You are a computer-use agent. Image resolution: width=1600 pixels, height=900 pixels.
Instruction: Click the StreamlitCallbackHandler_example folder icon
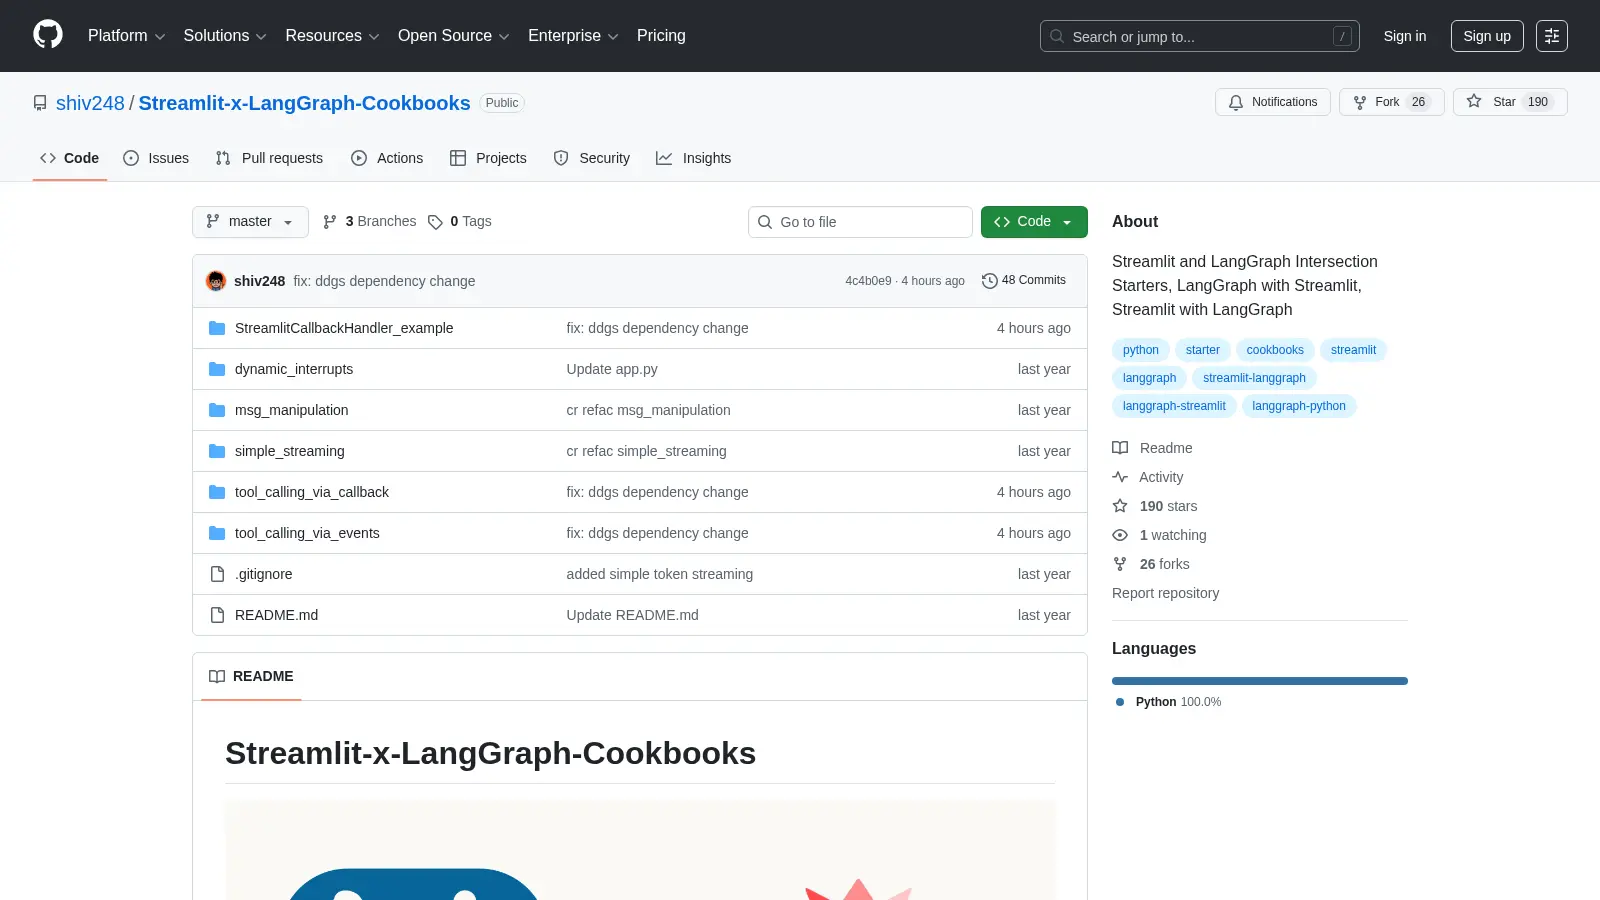[217, 328]
